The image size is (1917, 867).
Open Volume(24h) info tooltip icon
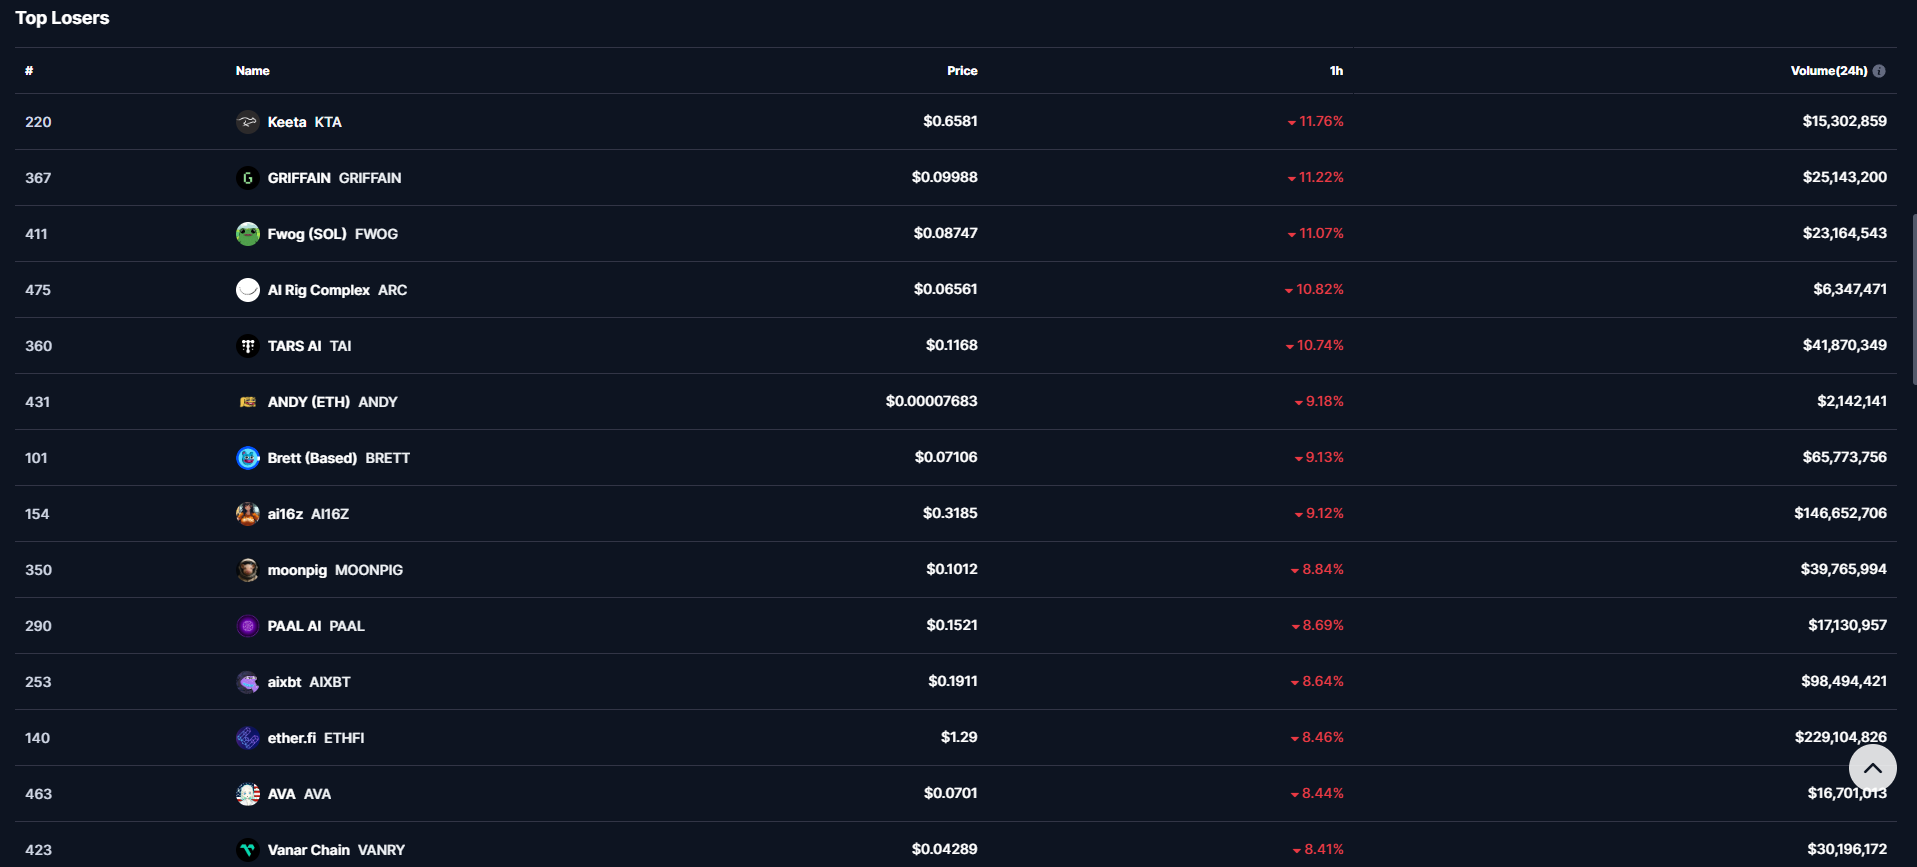tap(1879, 71)
